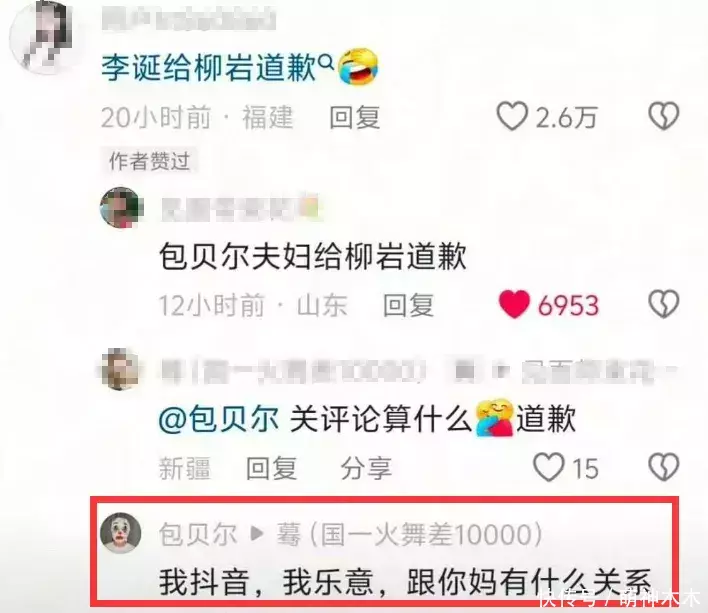Screen dimensions: 708x613
Task: Open 包贝尔 username in highlighted reply
Action: click(198, 534)
